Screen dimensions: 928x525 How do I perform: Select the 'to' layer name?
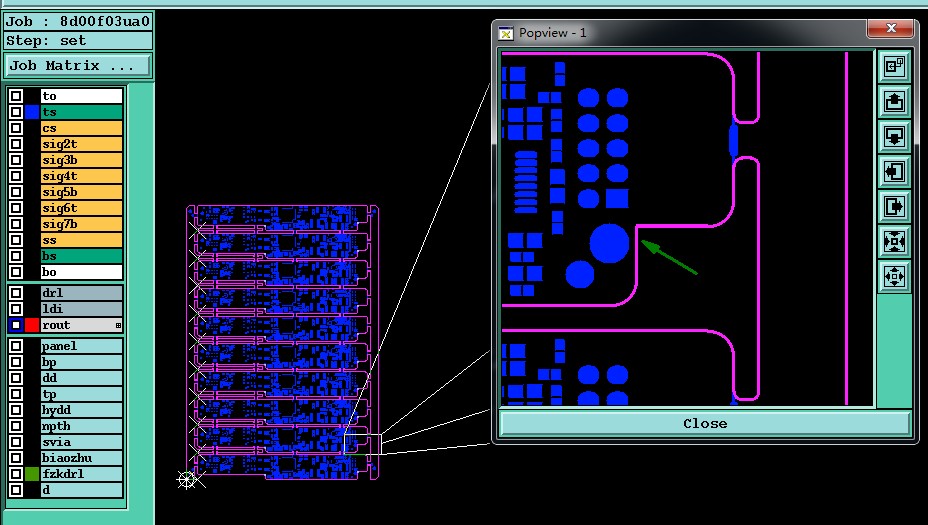coord(82,96)
